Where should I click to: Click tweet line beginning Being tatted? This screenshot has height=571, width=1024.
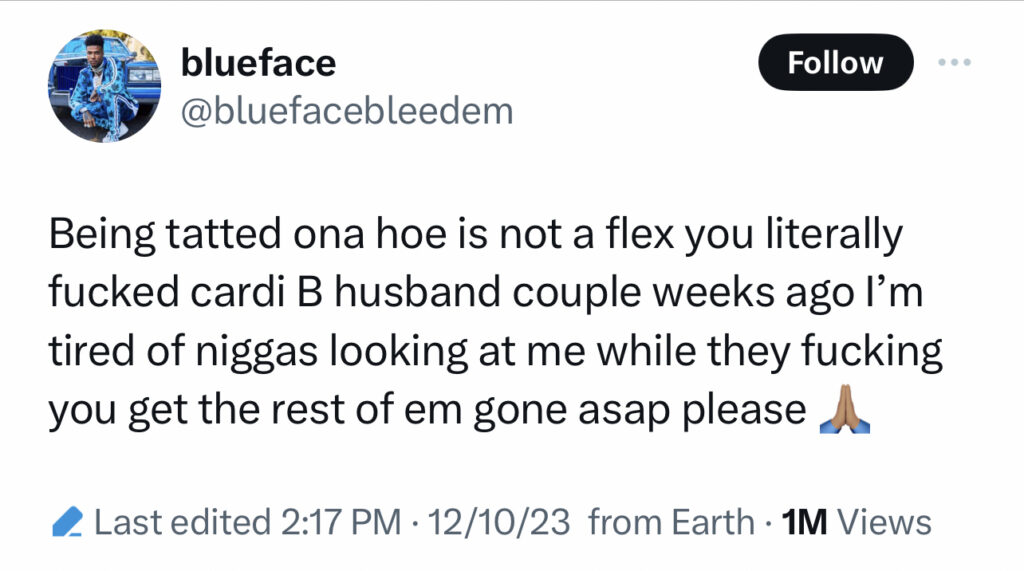(475, 235)
